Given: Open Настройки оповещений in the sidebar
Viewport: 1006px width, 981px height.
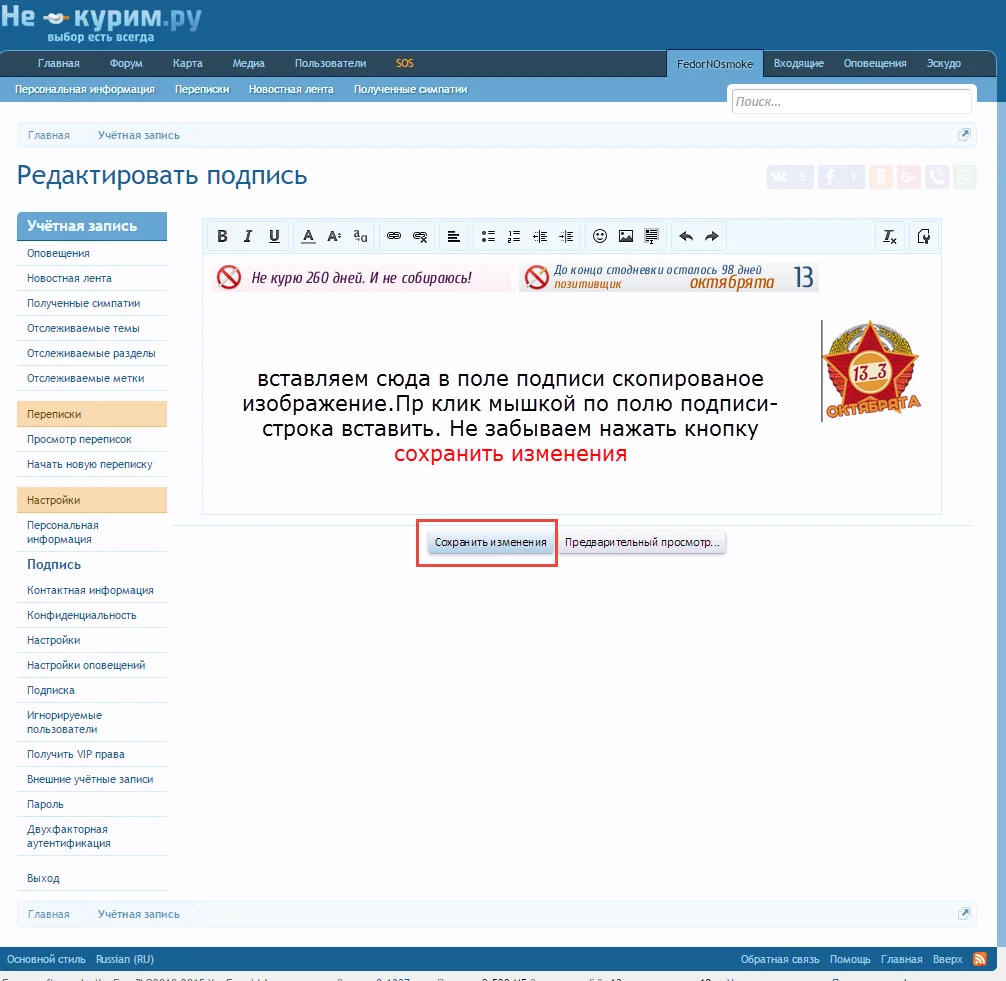Looking at the screenshot, I should click(86, 665).
